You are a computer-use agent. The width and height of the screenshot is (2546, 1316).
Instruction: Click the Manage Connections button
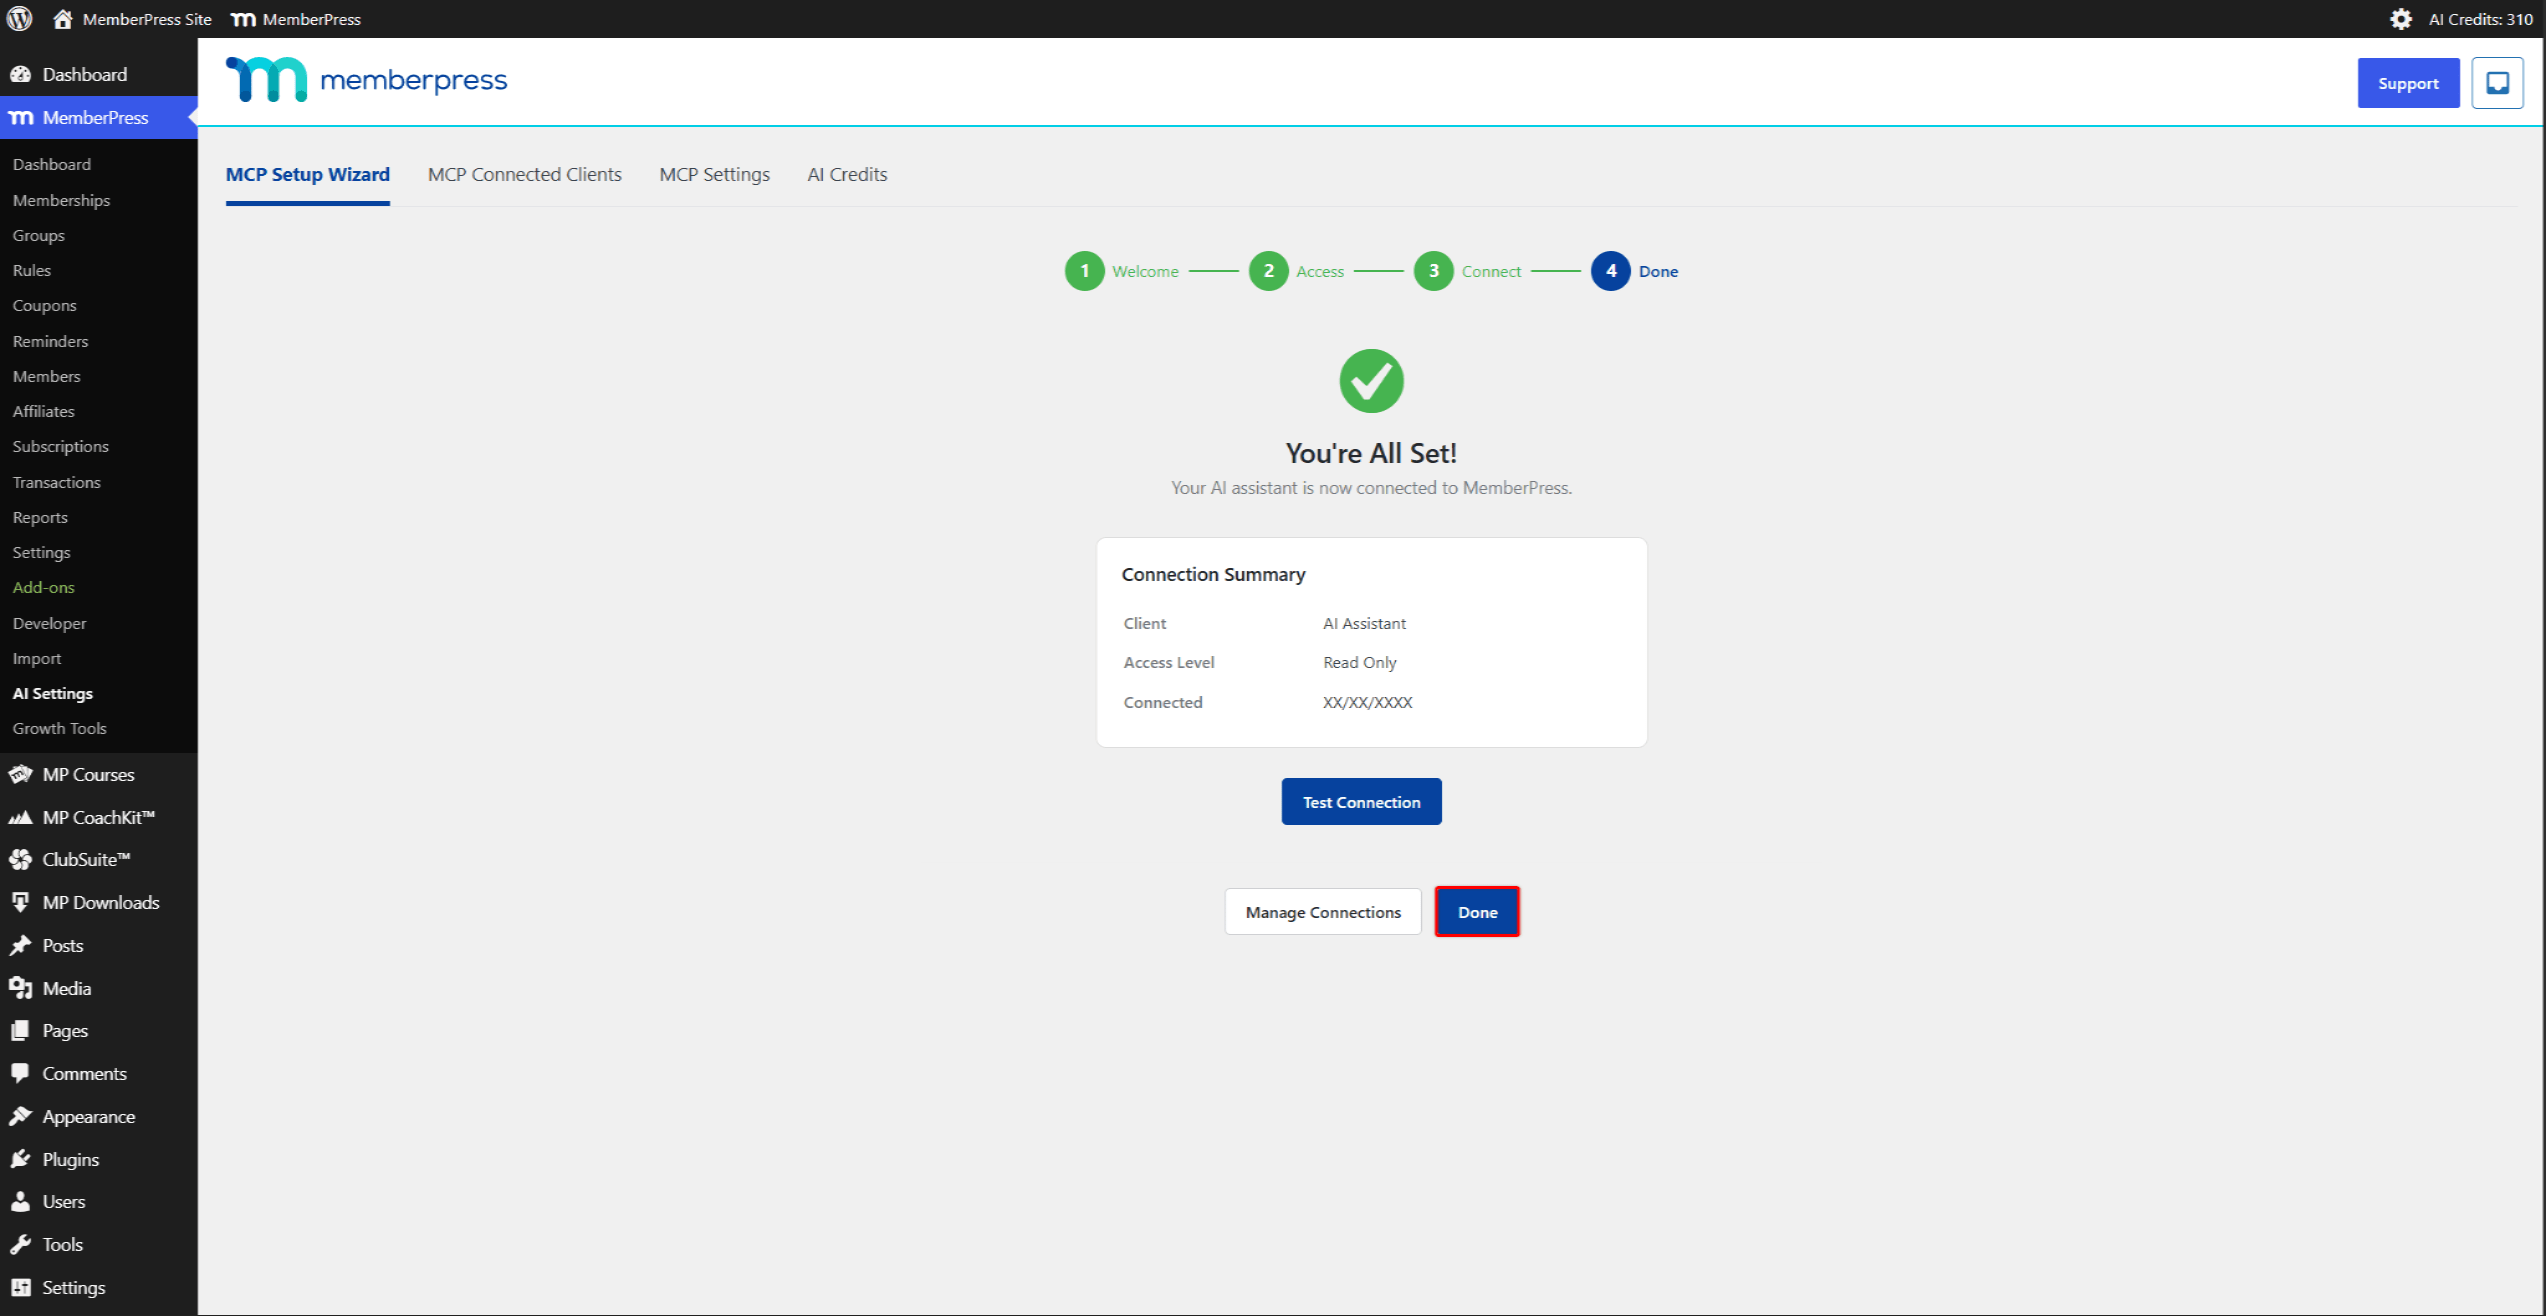coord(1322,912)
